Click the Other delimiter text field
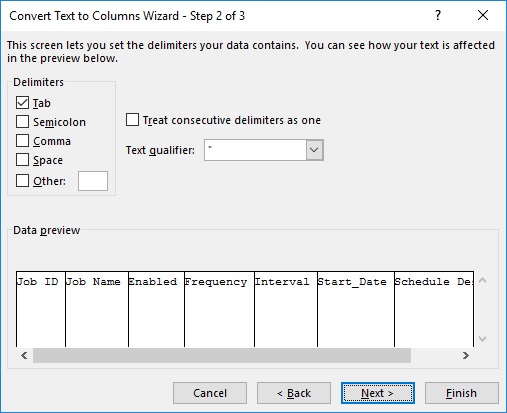The image size is (507, 413). (93, 181)
